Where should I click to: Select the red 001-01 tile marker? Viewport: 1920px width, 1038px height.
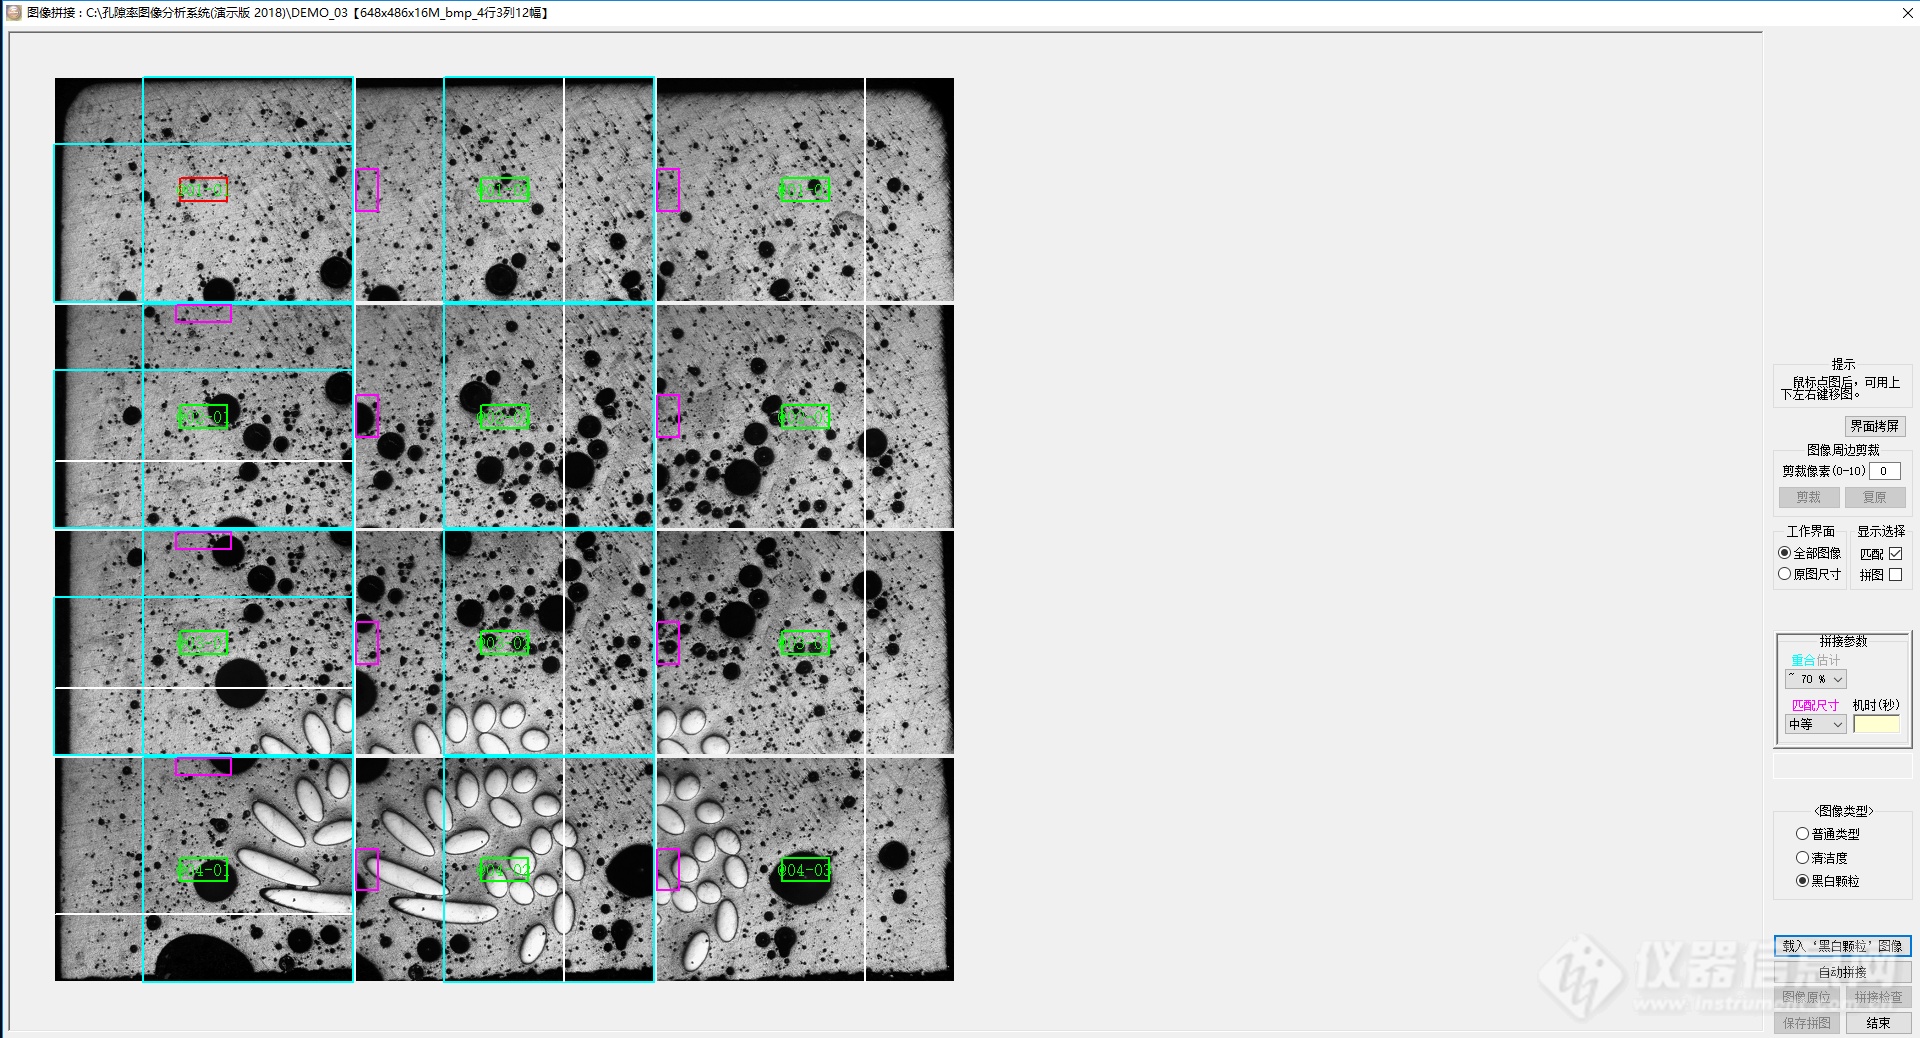[203, 190]
